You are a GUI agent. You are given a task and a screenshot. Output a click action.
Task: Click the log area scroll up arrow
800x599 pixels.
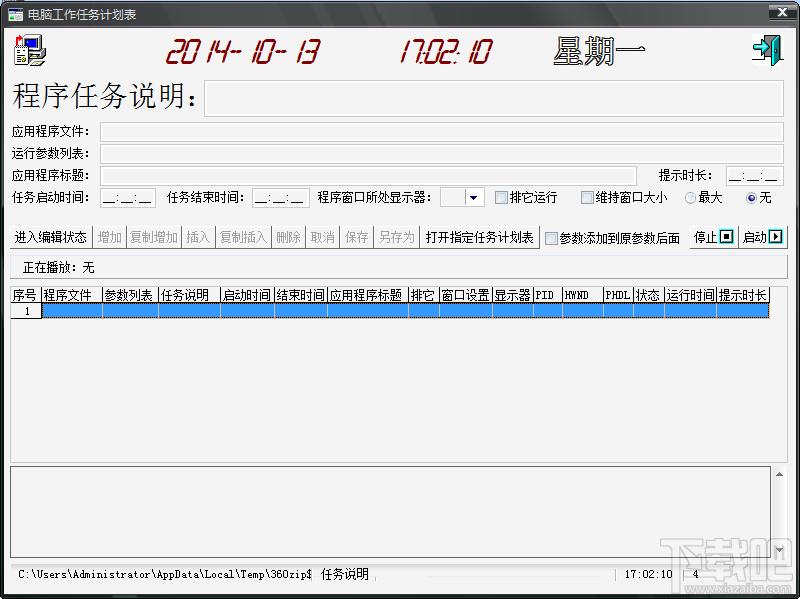click(779, 475)
